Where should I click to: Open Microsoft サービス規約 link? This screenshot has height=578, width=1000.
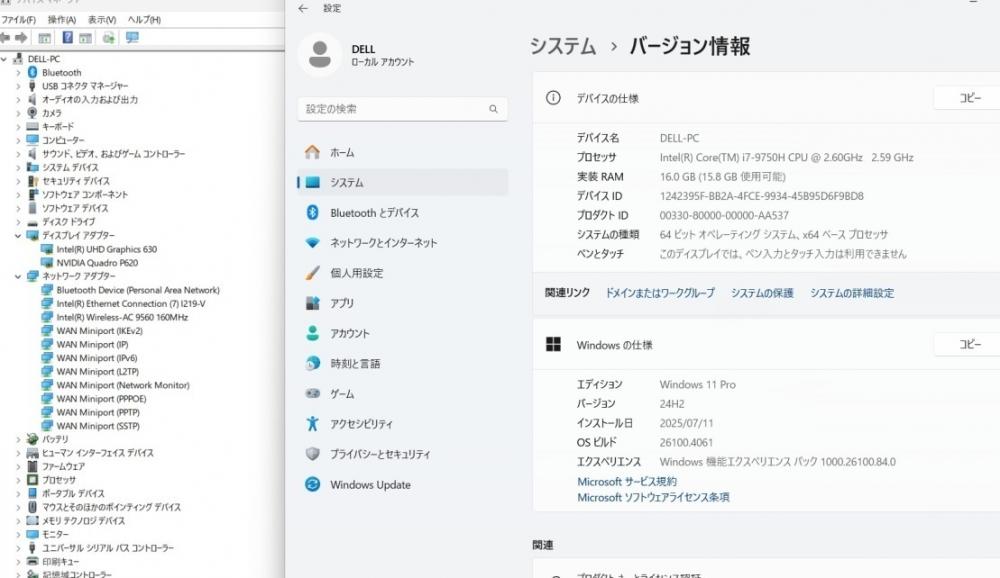click(627, 482)
